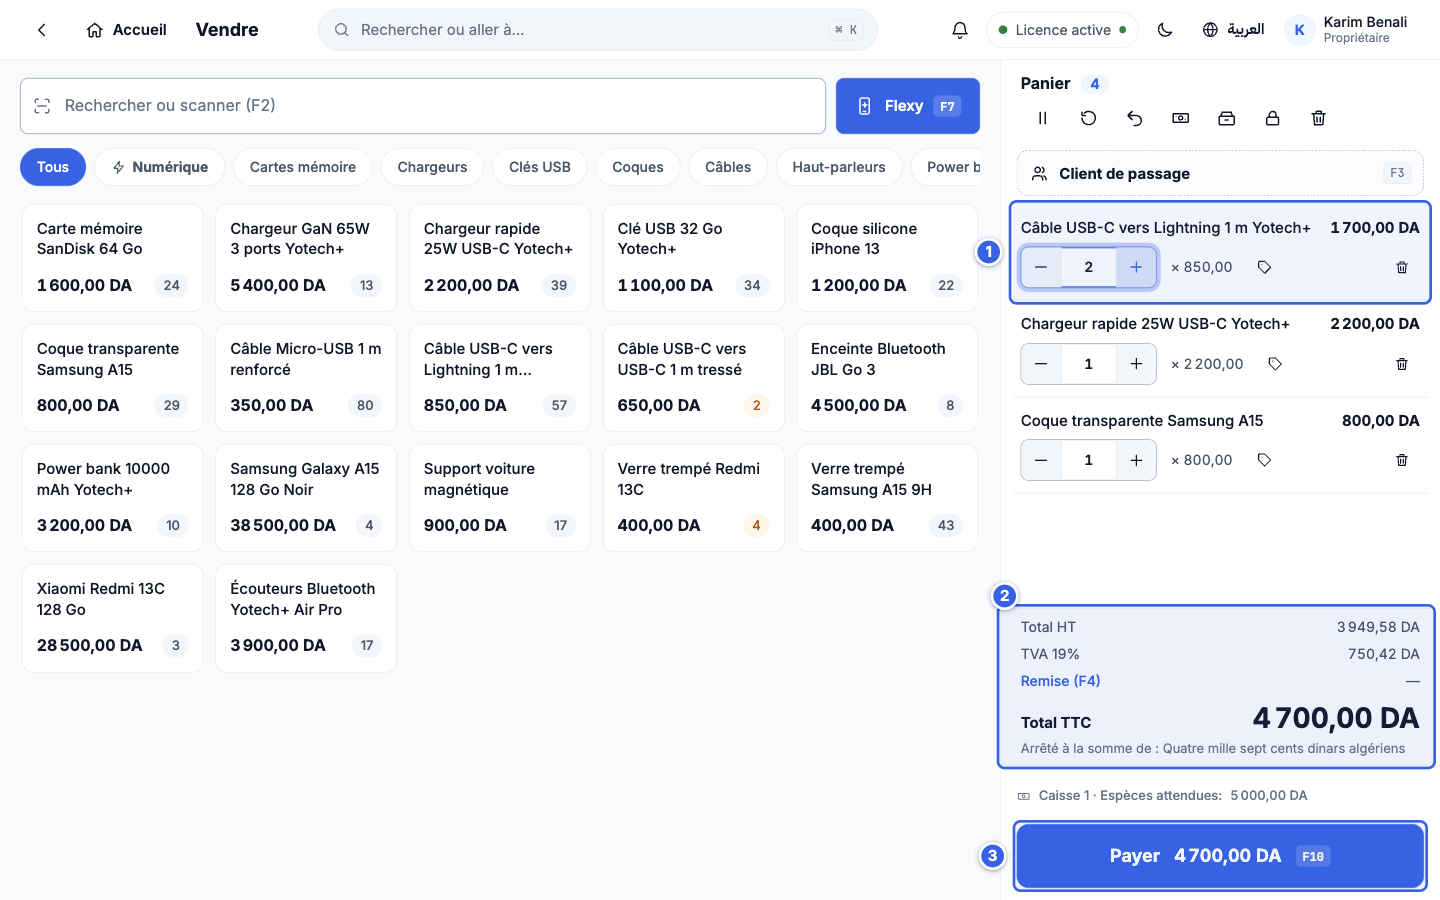Open notifications bell
This screenshot has height=900, width=1440.
coord(959,30)
